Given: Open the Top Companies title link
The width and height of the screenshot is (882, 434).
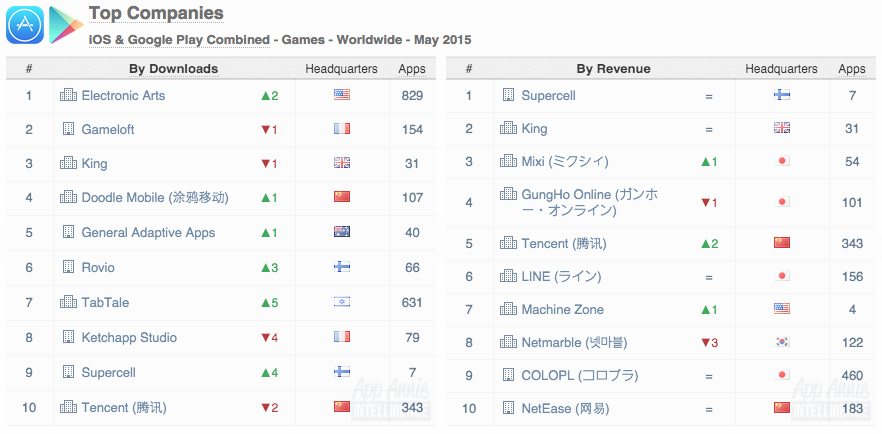Looking at the screenshot, I should pos(156,13).
